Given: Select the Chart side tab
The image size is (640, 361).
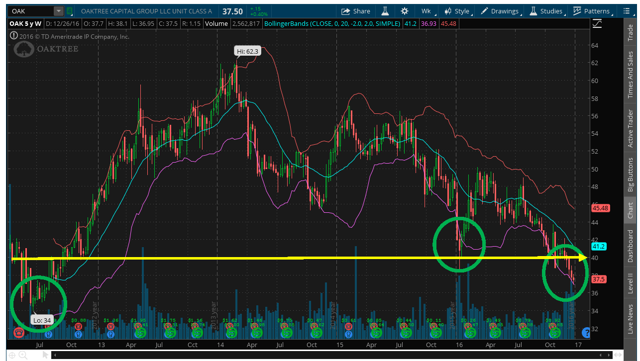Looking at the screenshot, I should tap(631, 211).
